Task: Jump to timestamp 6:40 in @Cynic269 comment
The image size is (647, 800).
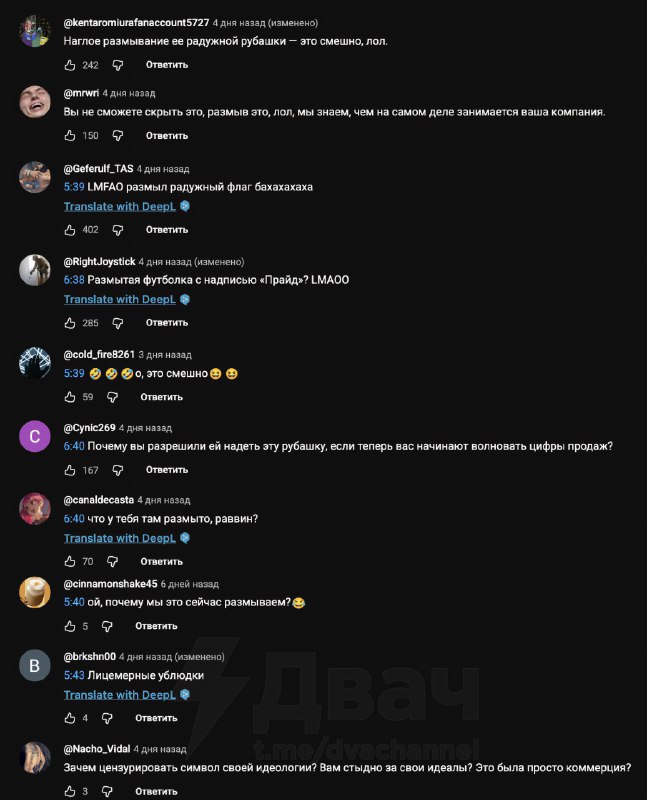Action: (x=74, y=446)
